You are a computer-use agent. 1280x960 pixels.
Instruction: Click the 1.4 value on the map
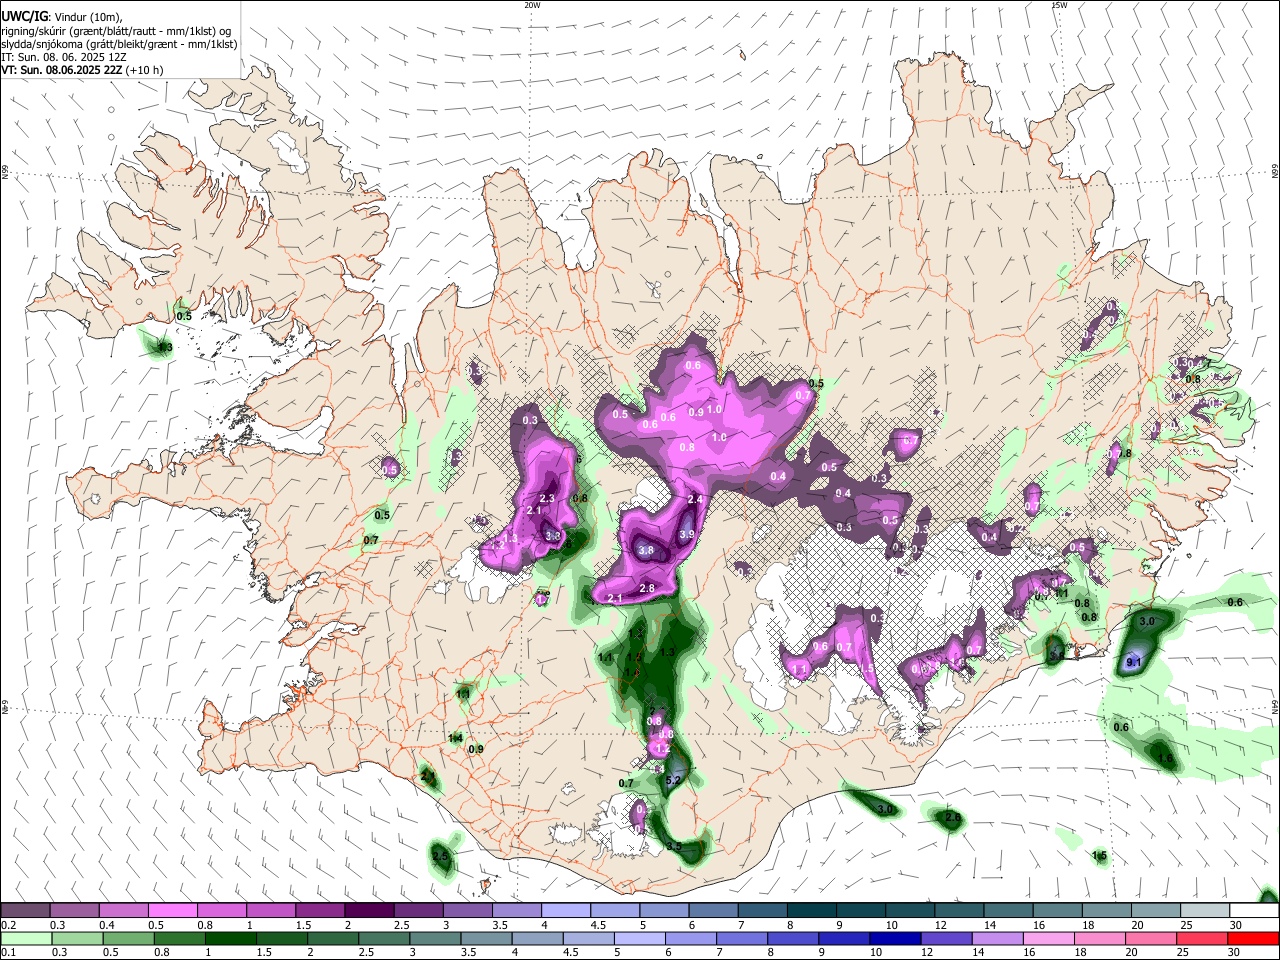(456, 738)
